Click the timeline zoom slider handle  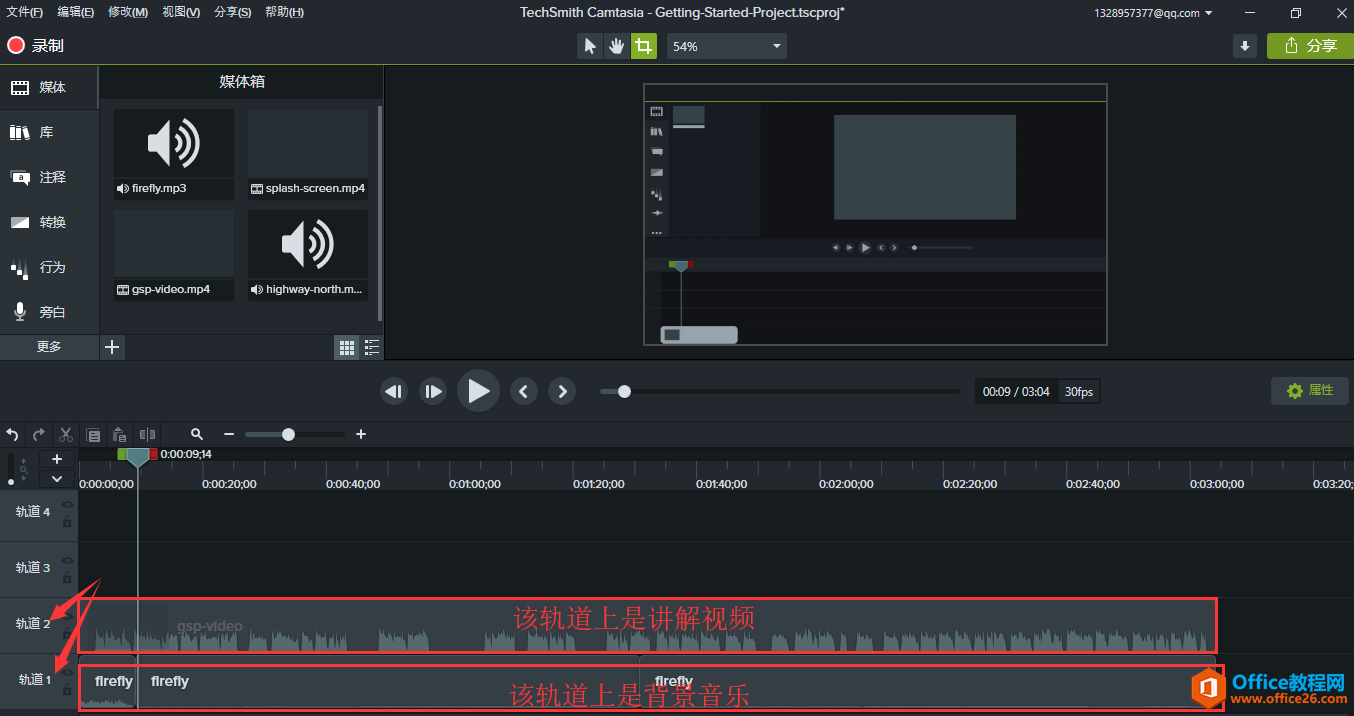point(288,434)
